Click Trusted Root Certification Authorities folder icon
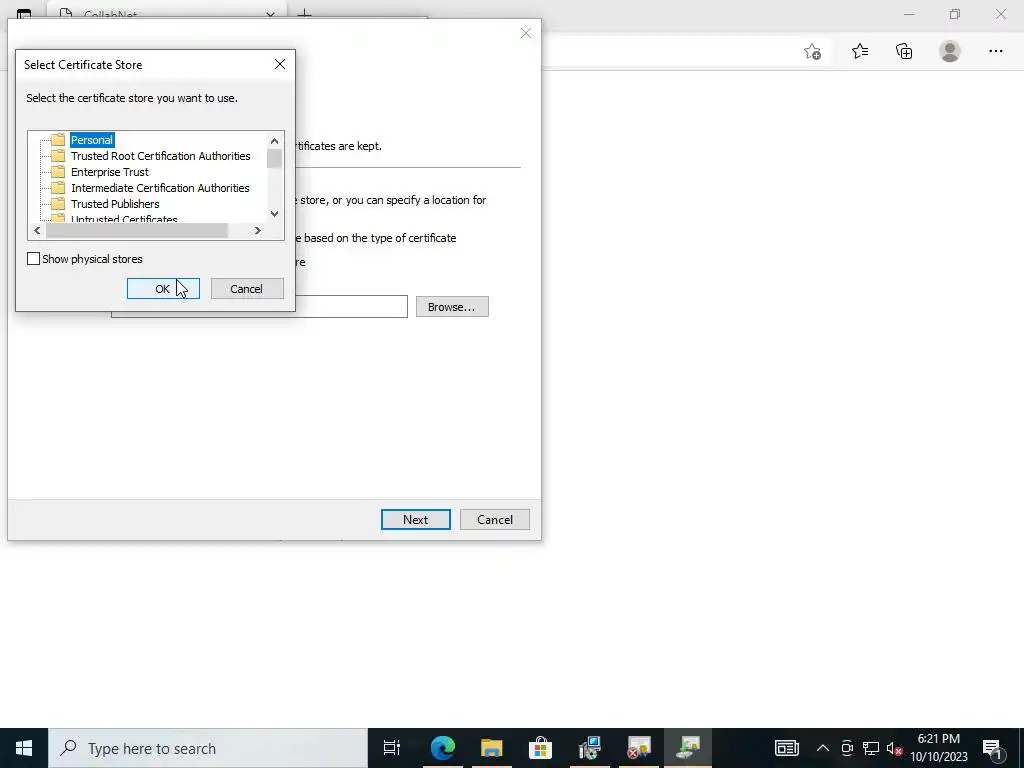Screen dimensions: 1024x768 tap(58, 156)
